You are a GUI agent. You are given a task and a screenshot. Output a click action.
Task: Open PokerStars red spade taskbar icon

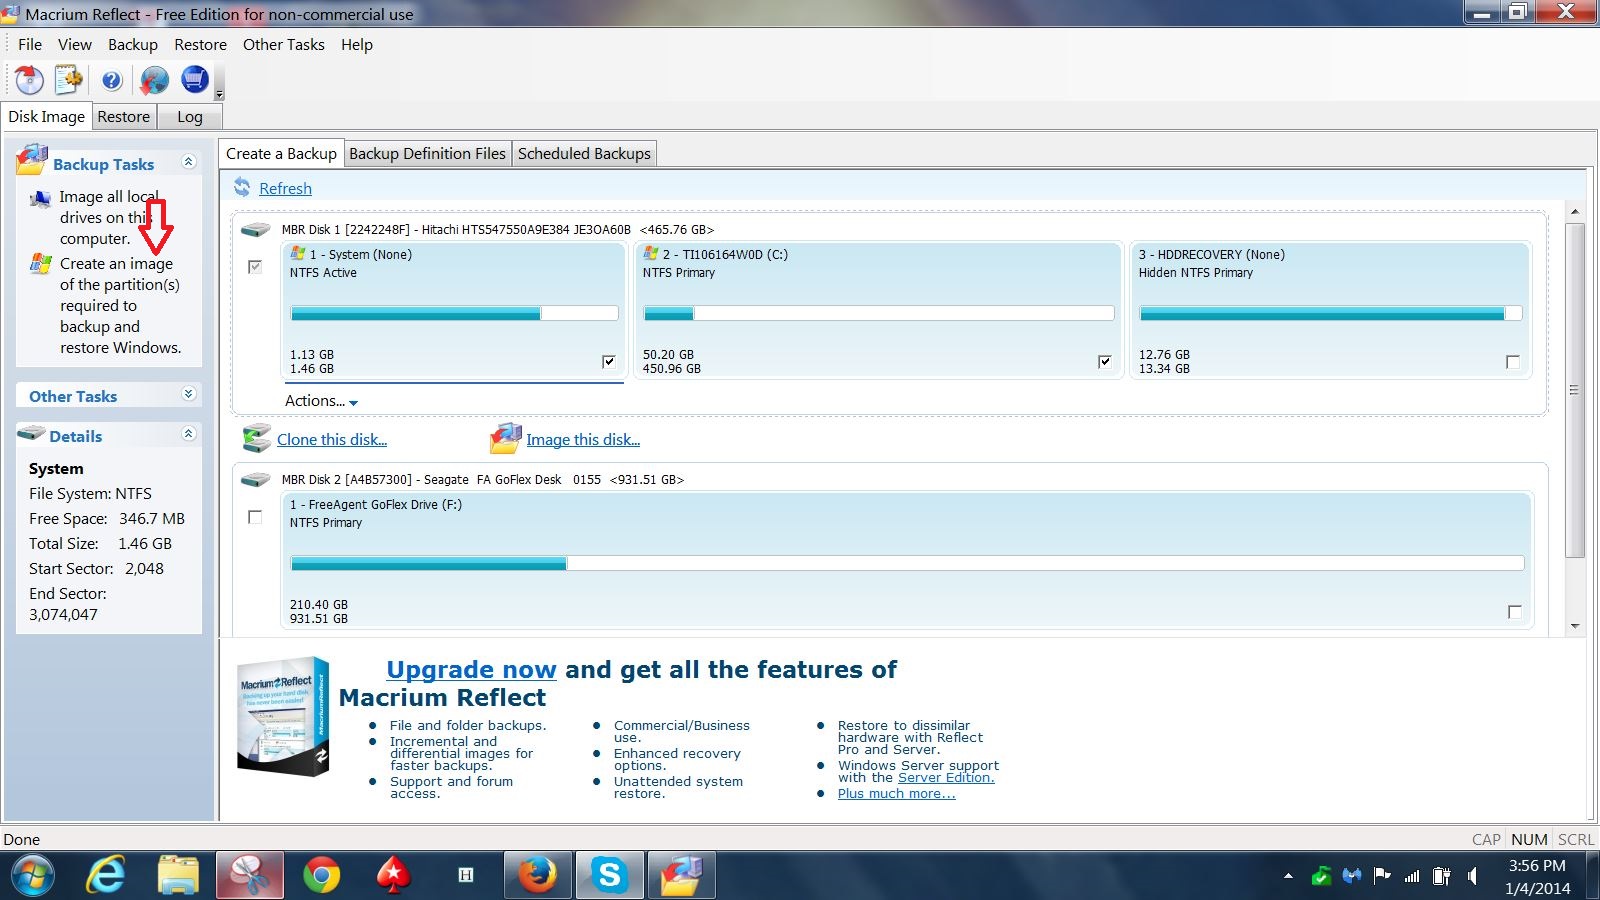point(394,876)
